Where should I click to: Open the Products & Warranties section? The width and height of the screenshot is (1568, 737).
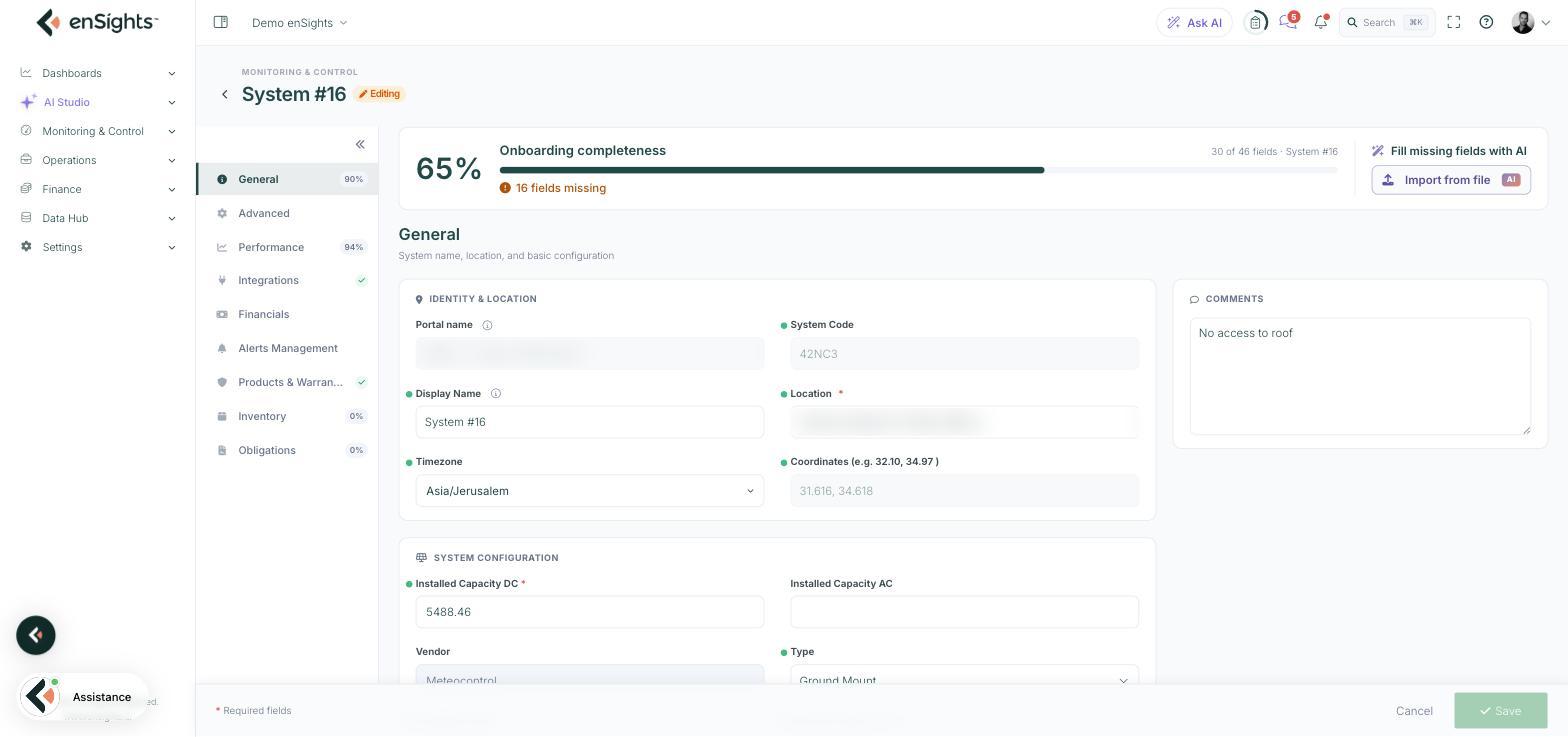pyautogui.click(x=288, y=382)
